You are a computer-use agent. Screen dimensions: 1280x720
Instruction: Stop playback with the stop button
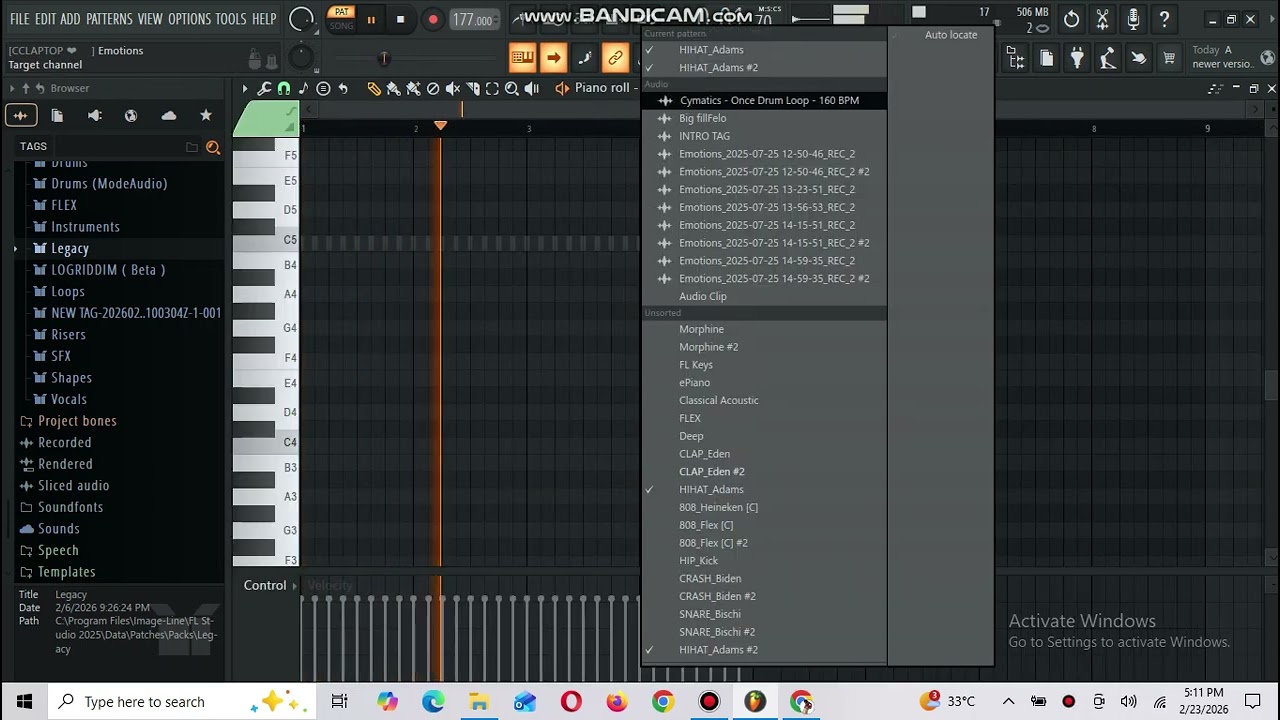coord(400,19)
